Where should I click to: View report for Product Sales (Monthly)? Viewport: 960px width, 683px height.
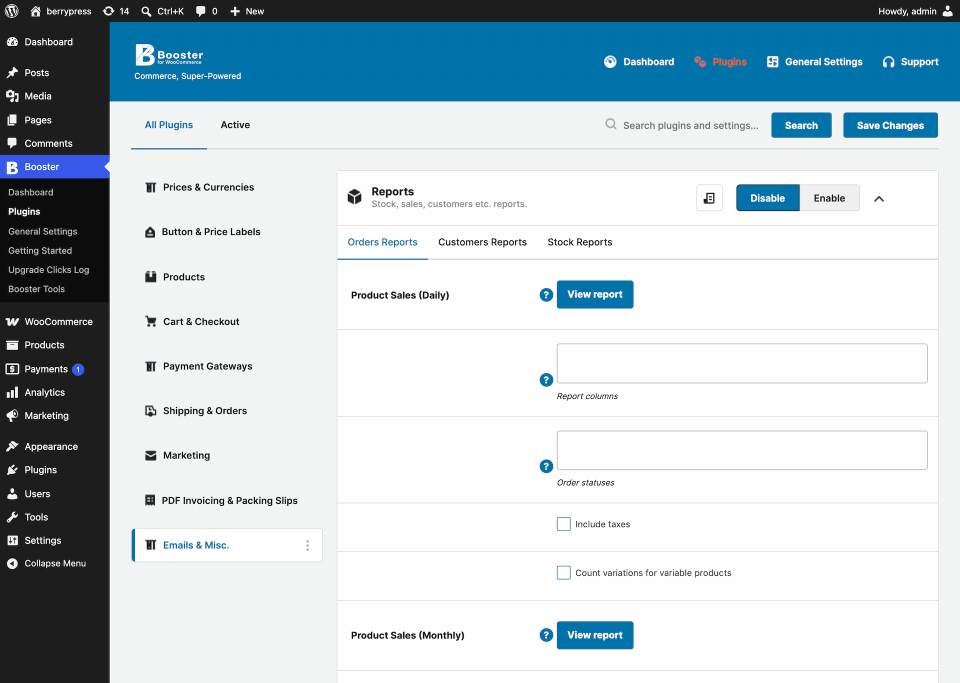pyautogui.click(x=595, y=635)
